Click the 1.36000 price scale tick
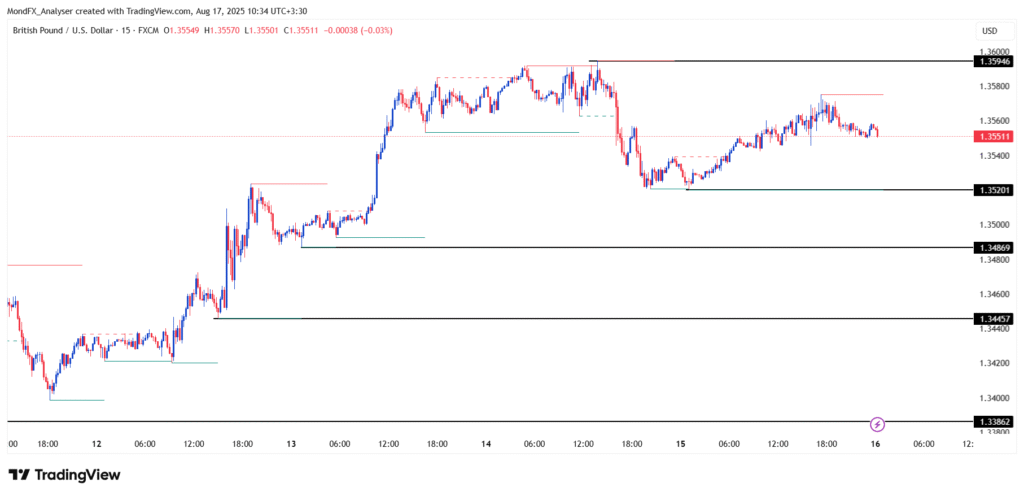This screenshot has height=496, width=1024. click(x=996, y=51)
